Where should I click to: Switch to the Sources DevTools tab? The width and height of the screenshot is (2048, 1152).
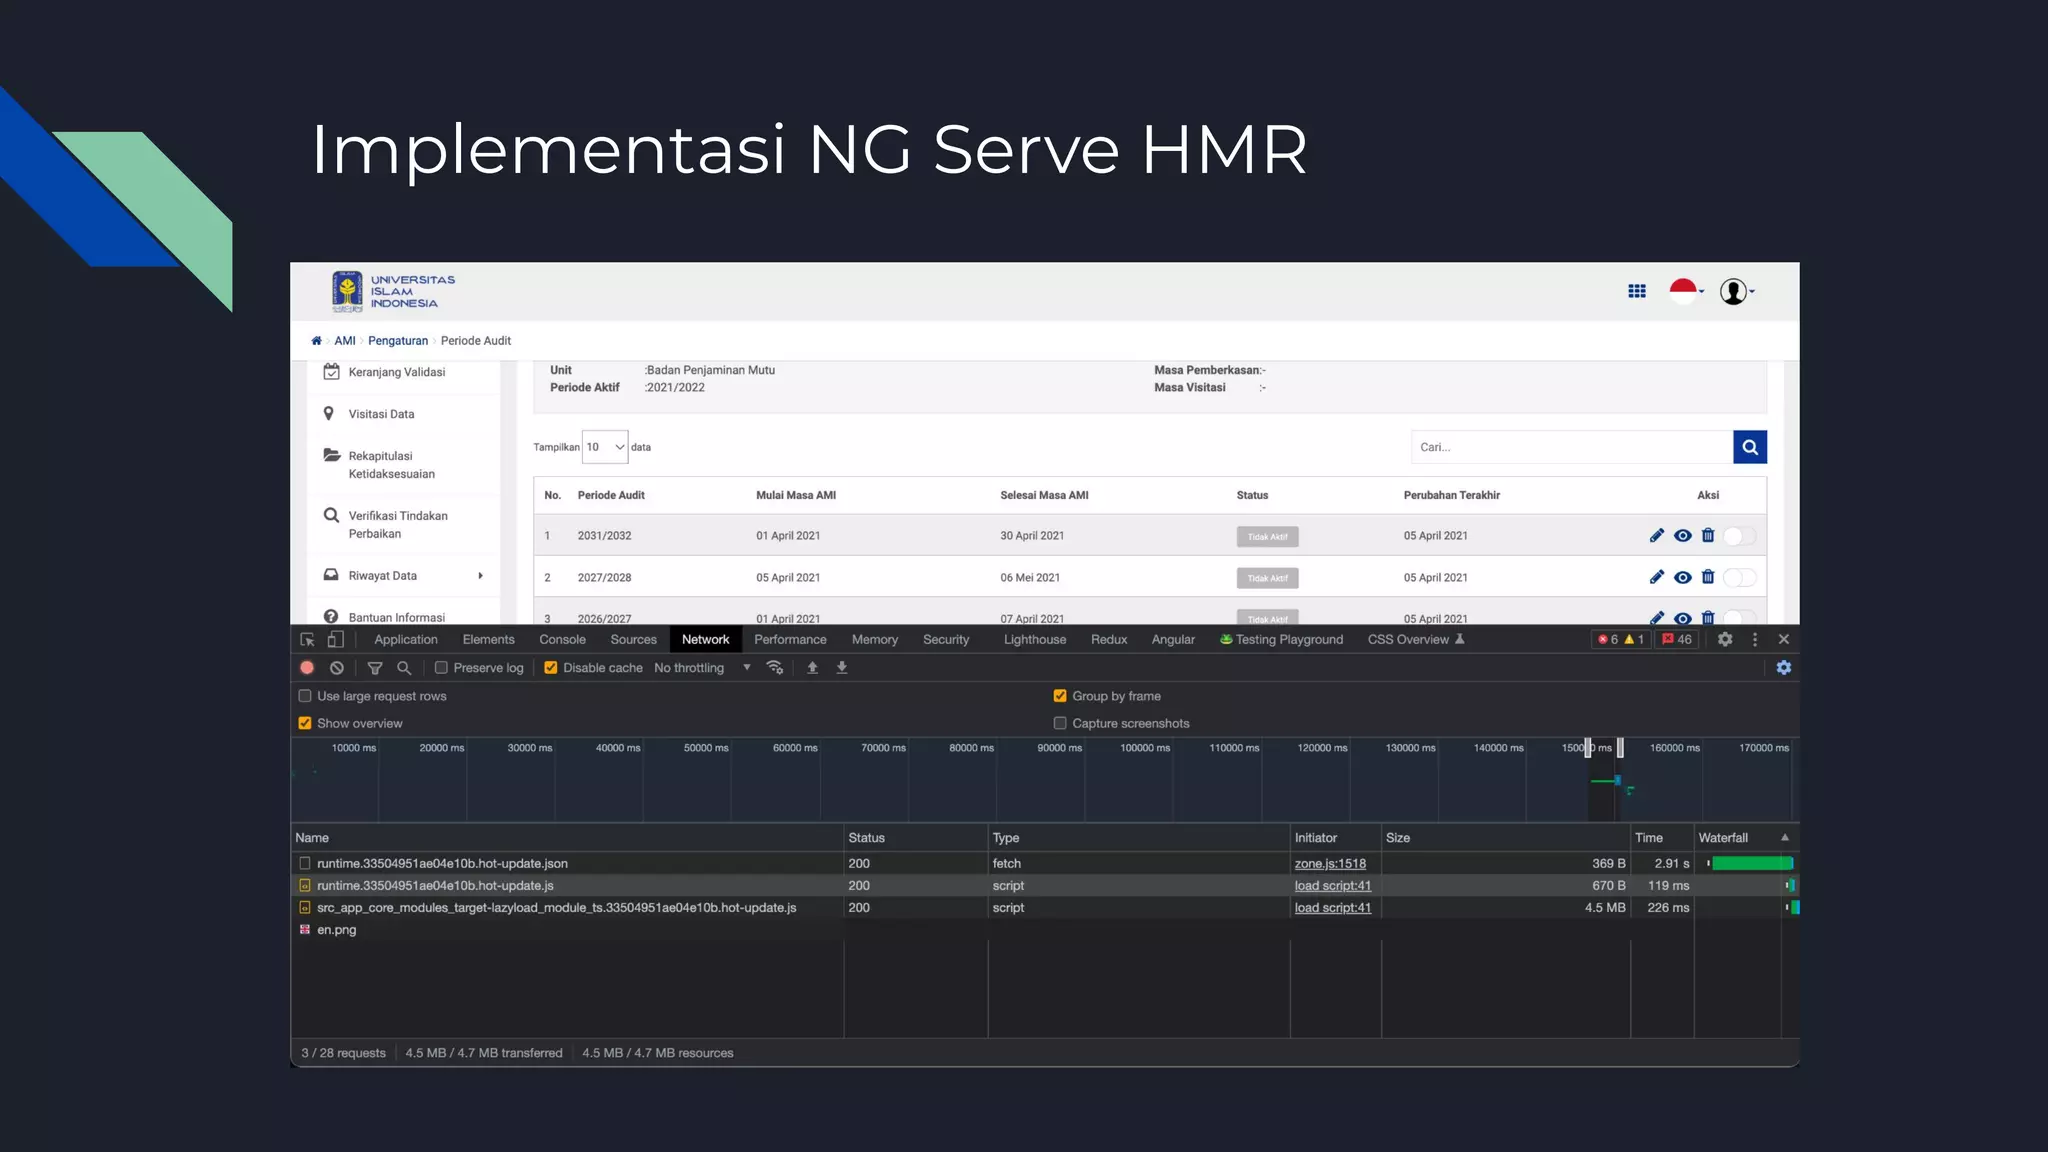pyautogui.click(x=633, y=640)
